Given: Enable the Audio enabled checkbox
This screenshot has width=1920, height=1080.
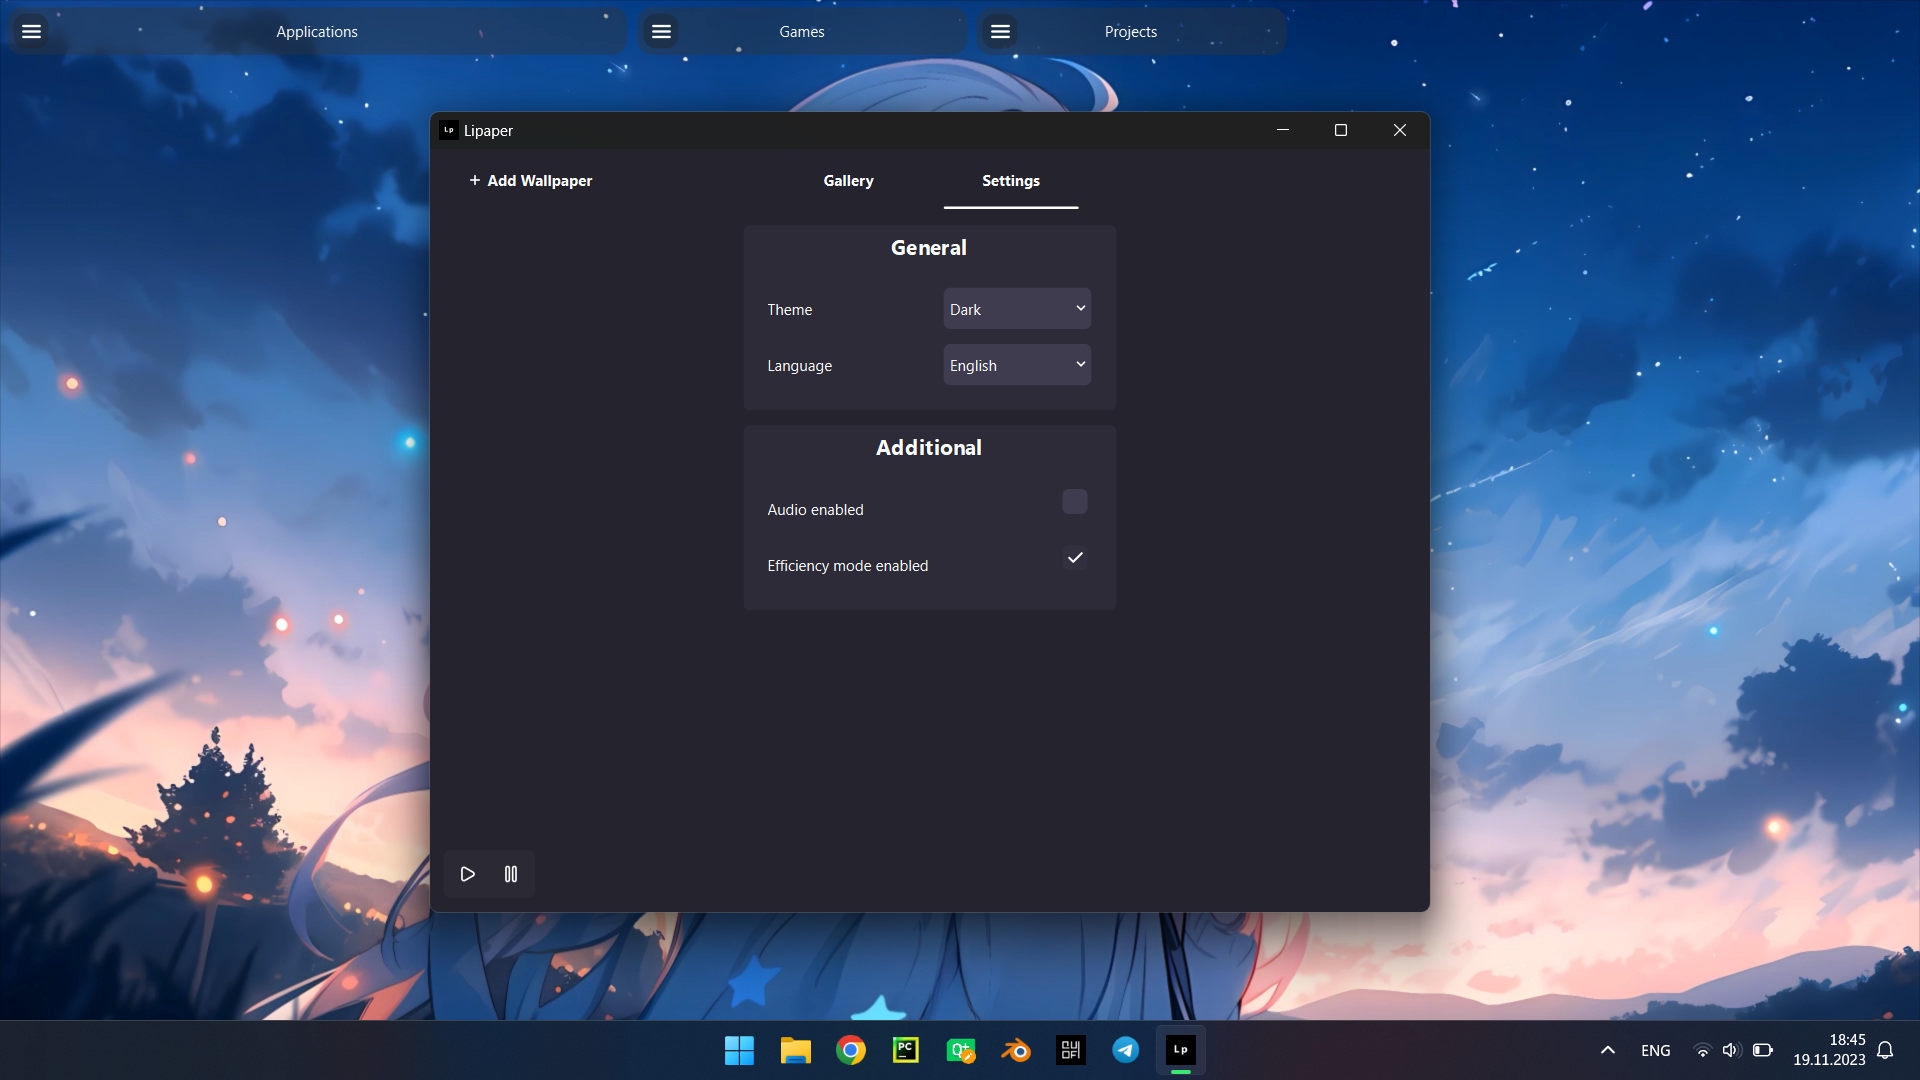Looking at the screenshot, I should point(1074,502).
